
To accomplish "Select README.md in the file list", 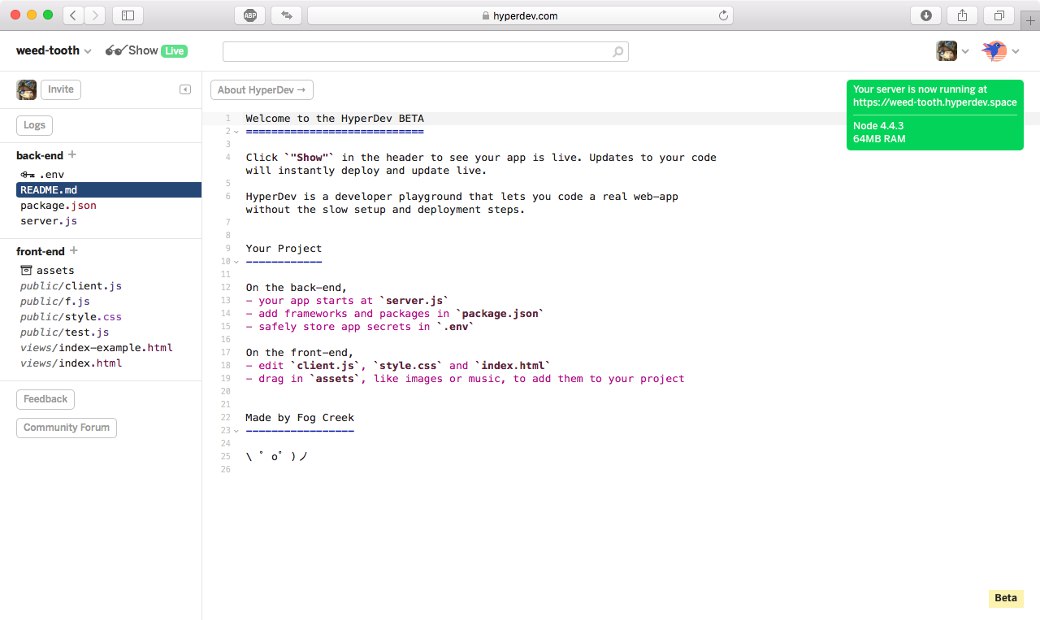I will pyautogui.click(x=109, y=190).
